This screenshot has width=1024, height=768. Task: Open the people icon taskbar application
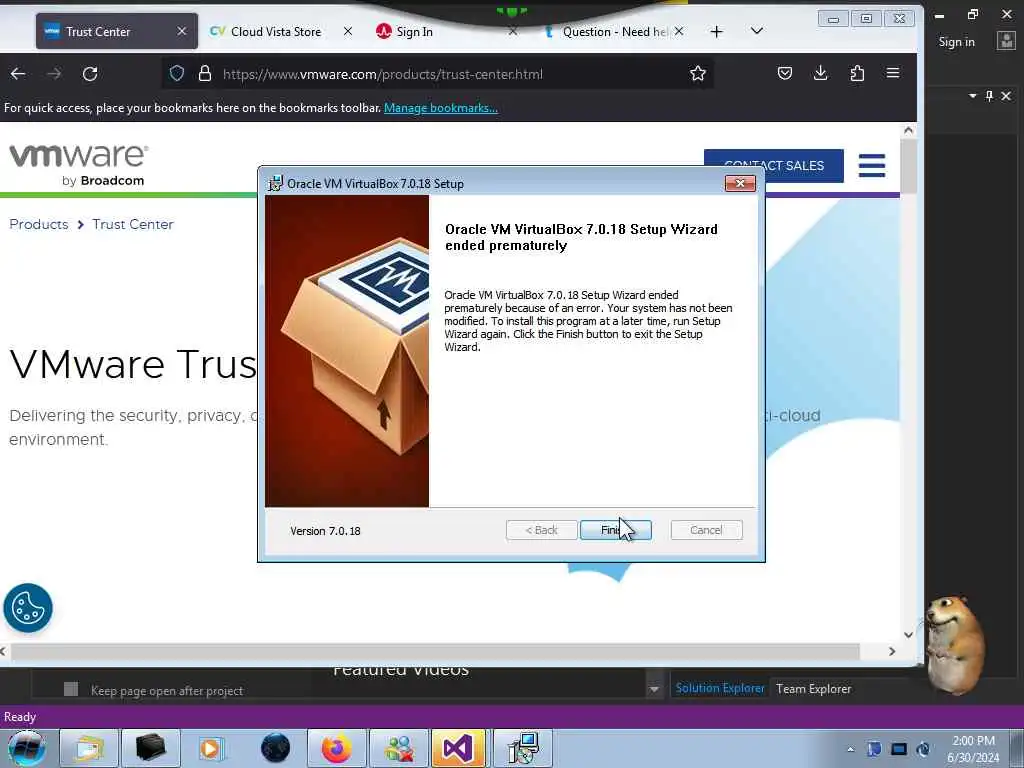point(398,748)
